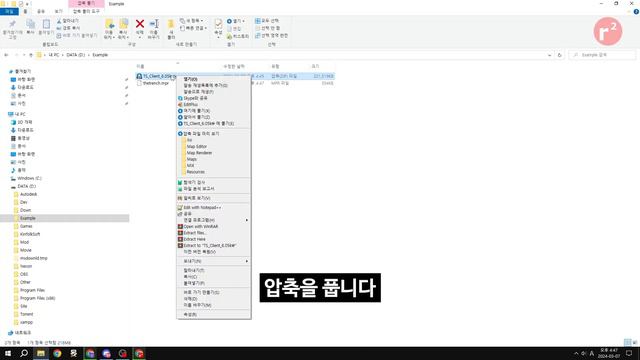Open the New item dropdown in ribbon

(x=191, y=21)
